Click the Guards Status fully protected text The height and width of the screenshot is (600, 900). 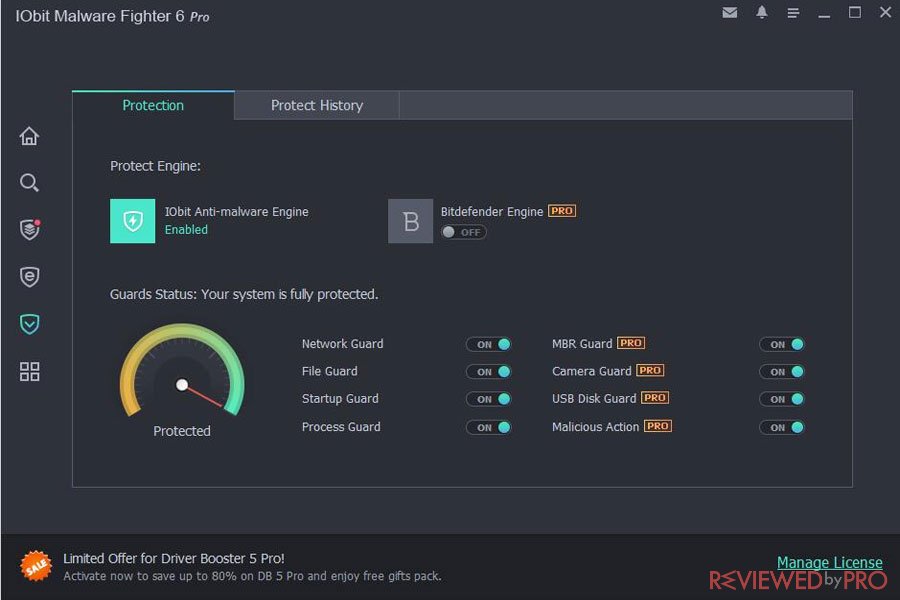[244, 294]
